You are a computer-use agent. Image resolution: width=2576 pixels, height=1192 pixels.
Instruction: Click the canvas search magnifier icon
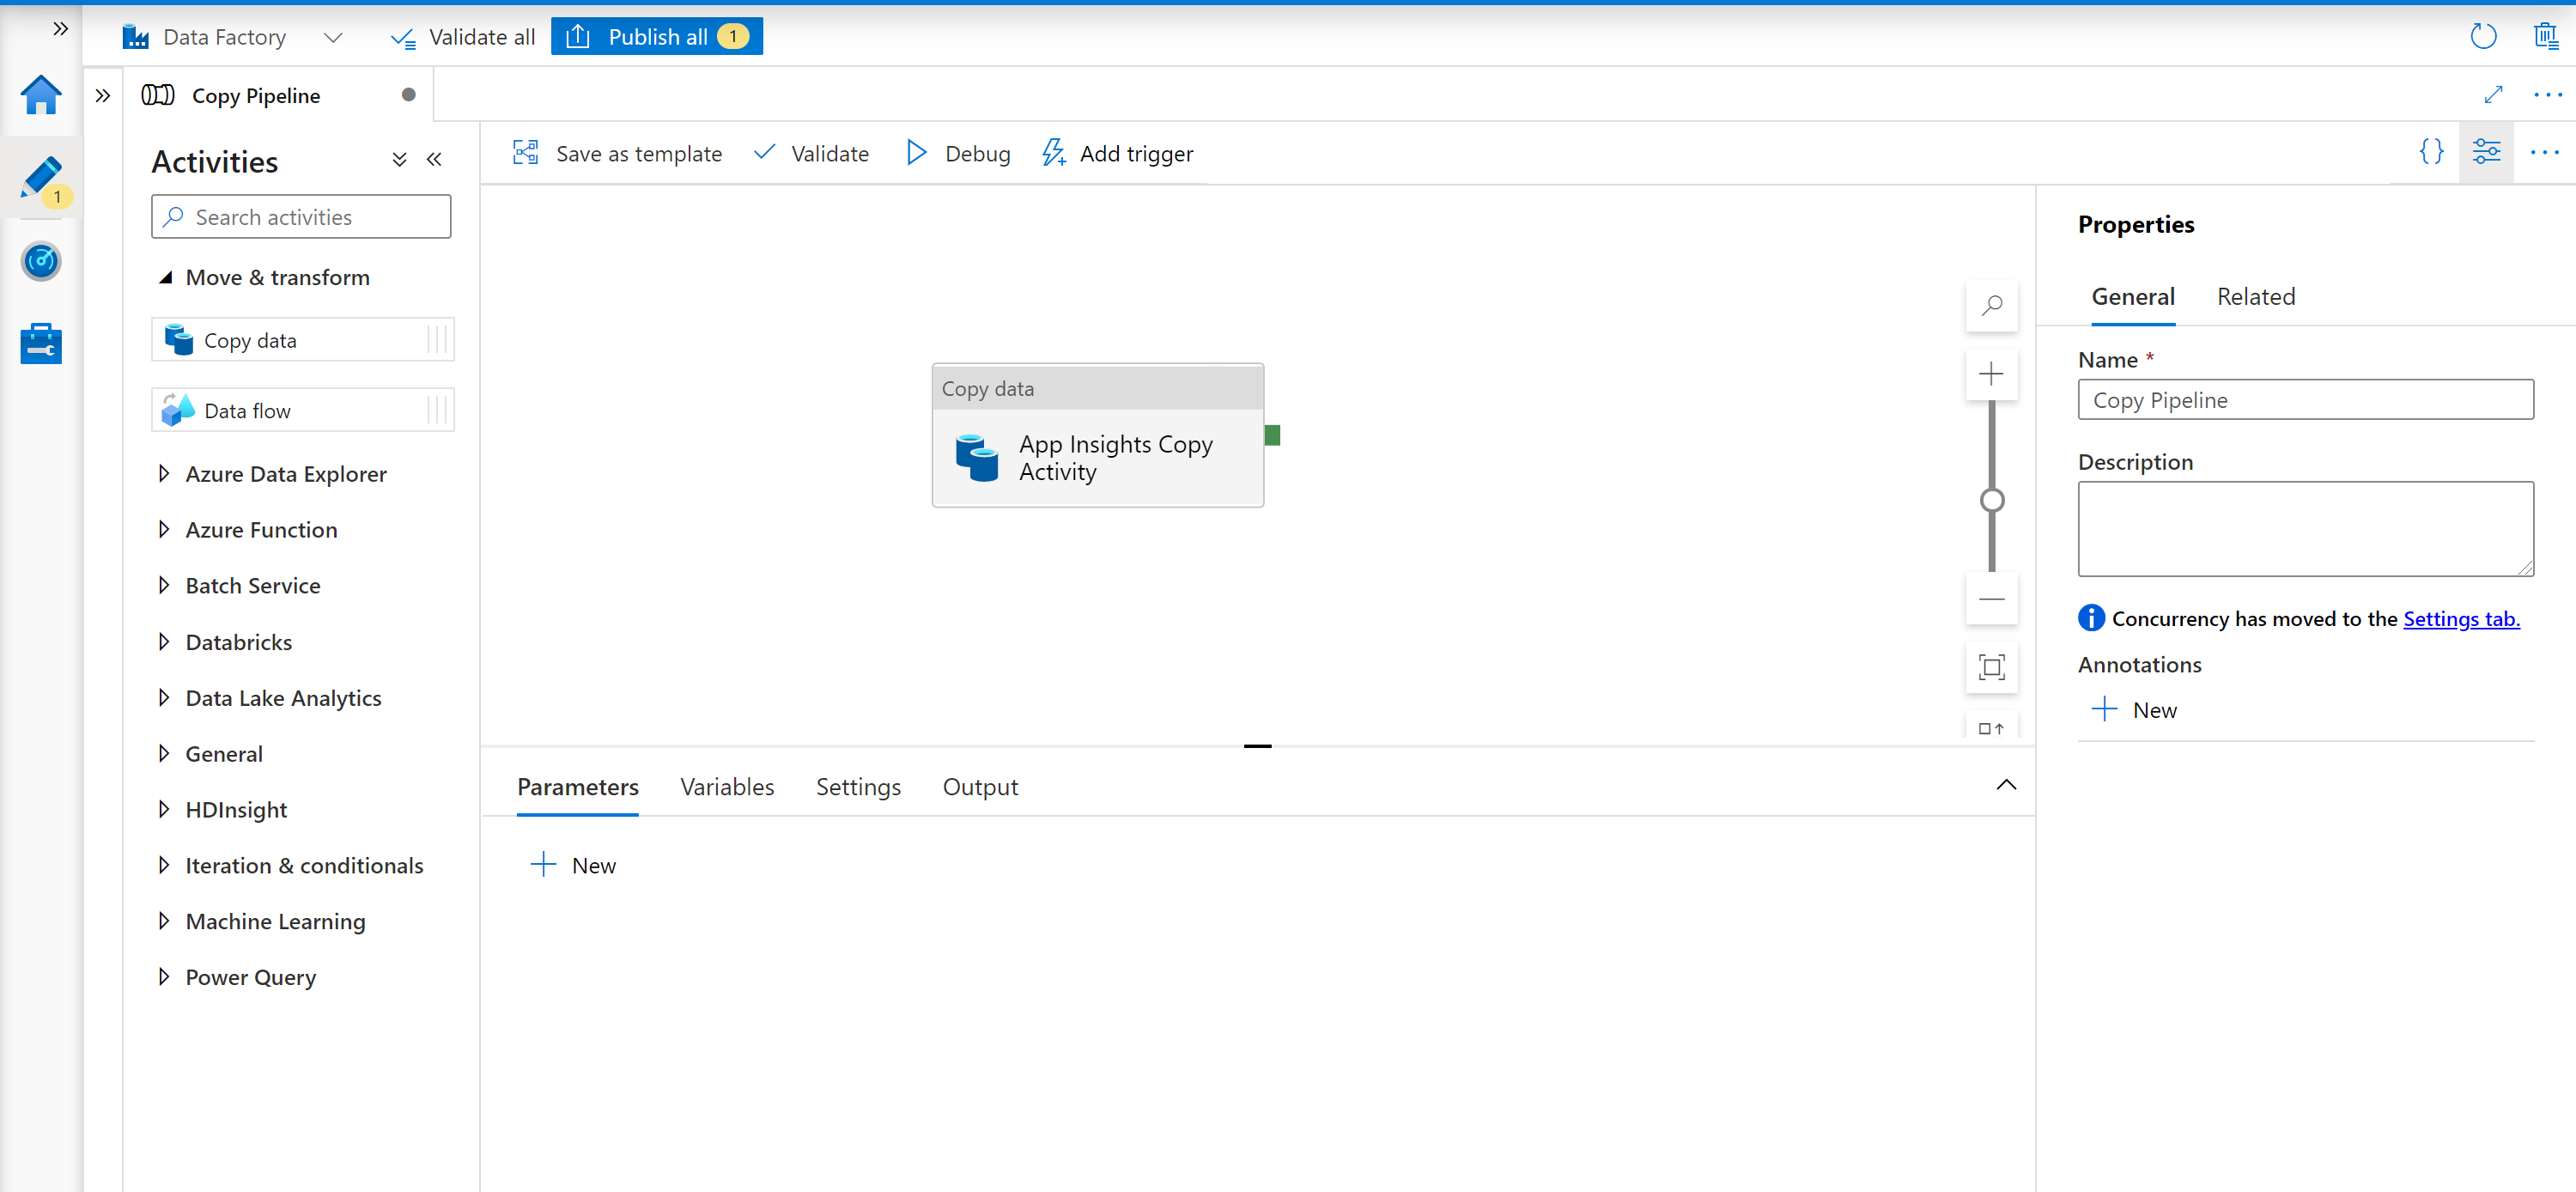coord(1991,305)
